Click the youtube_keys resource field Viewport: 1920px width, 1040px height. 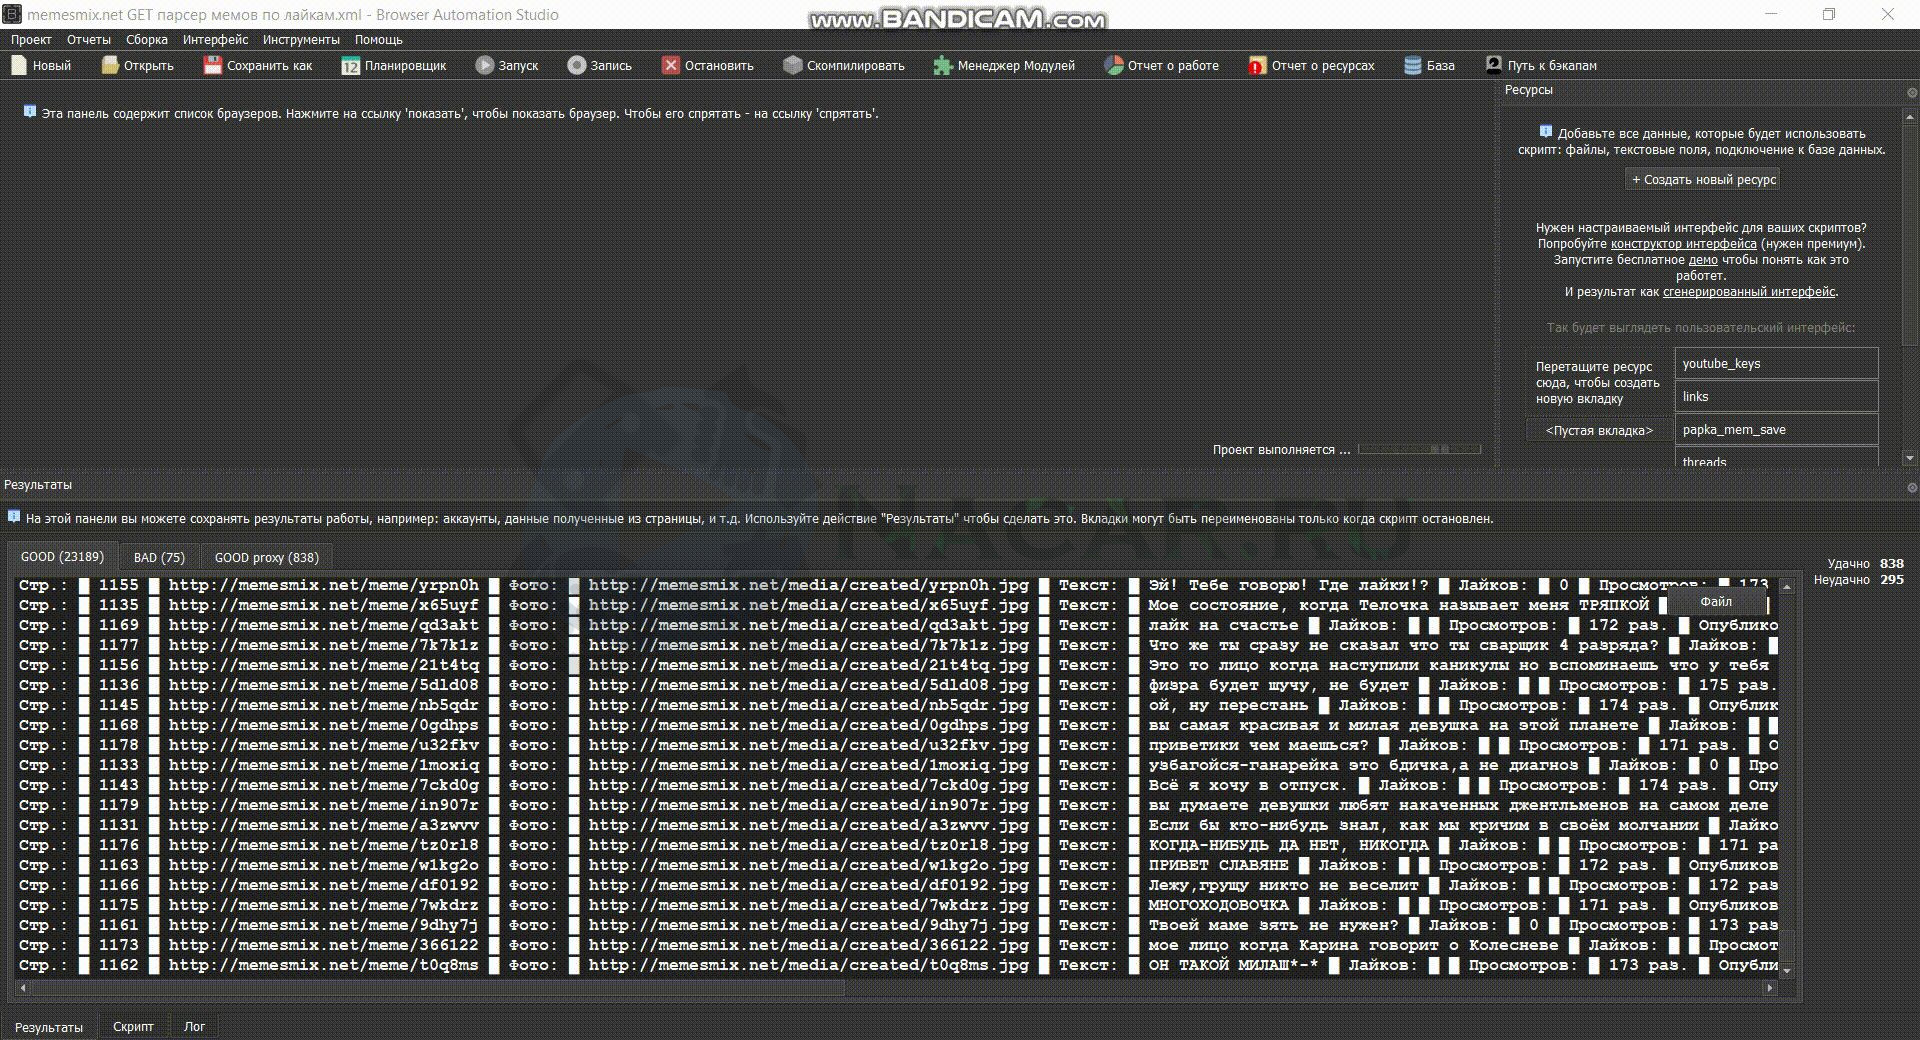(1776, 364)
